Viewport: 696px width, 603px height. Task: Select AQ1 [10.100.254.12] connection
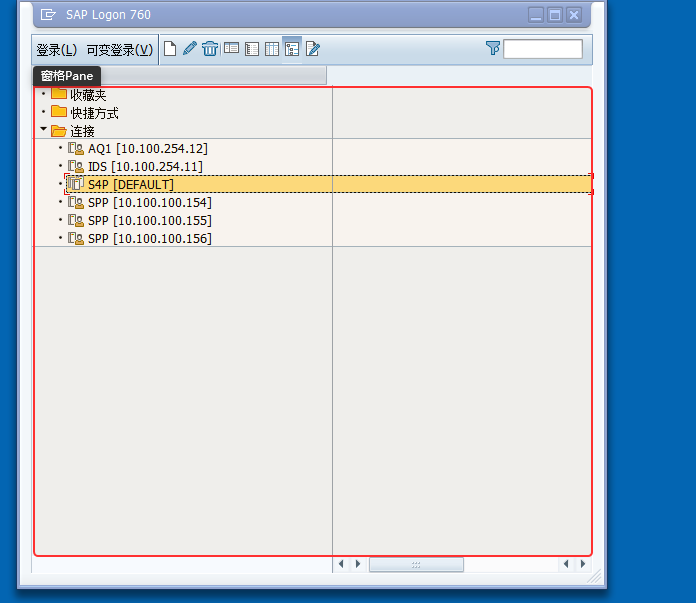(x=148, y=149)
